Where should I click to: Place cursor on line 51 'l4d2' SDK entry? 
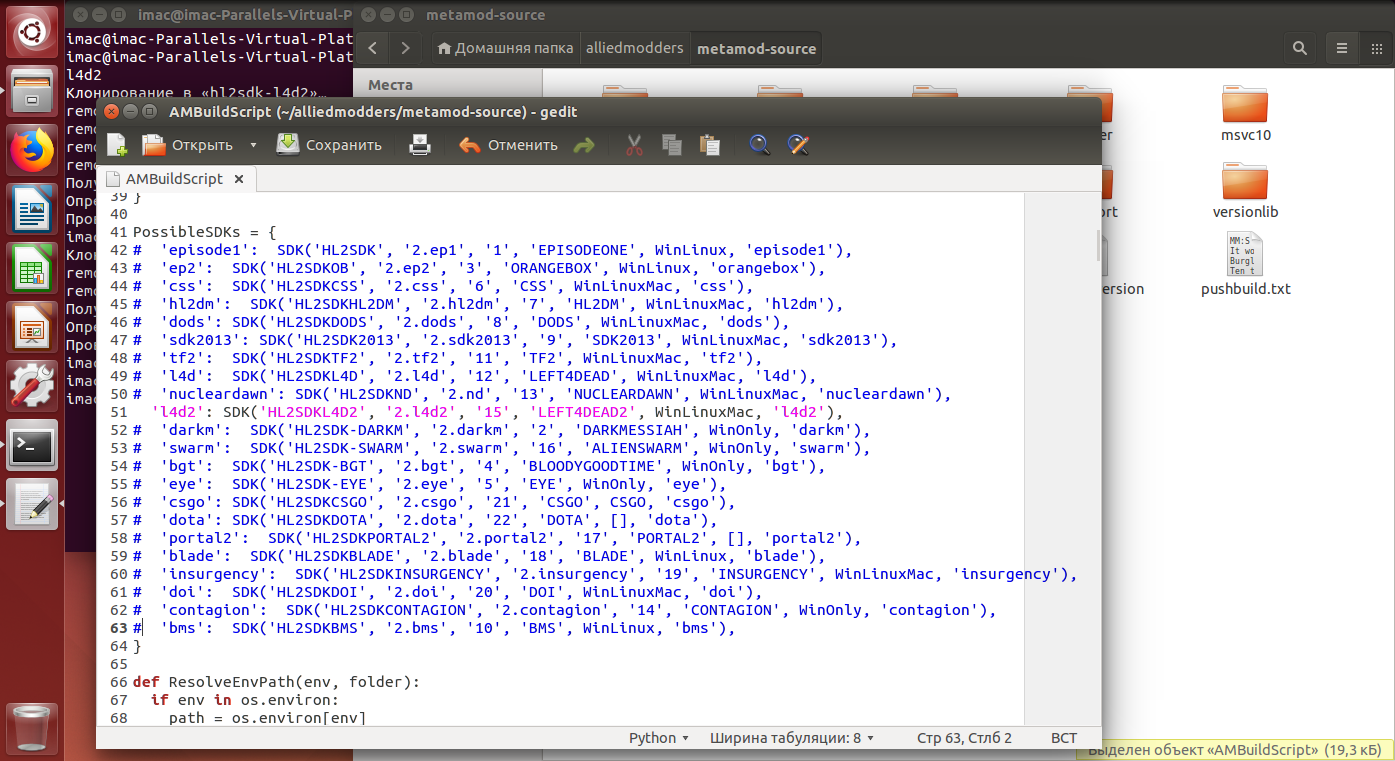tap(498, 412)
